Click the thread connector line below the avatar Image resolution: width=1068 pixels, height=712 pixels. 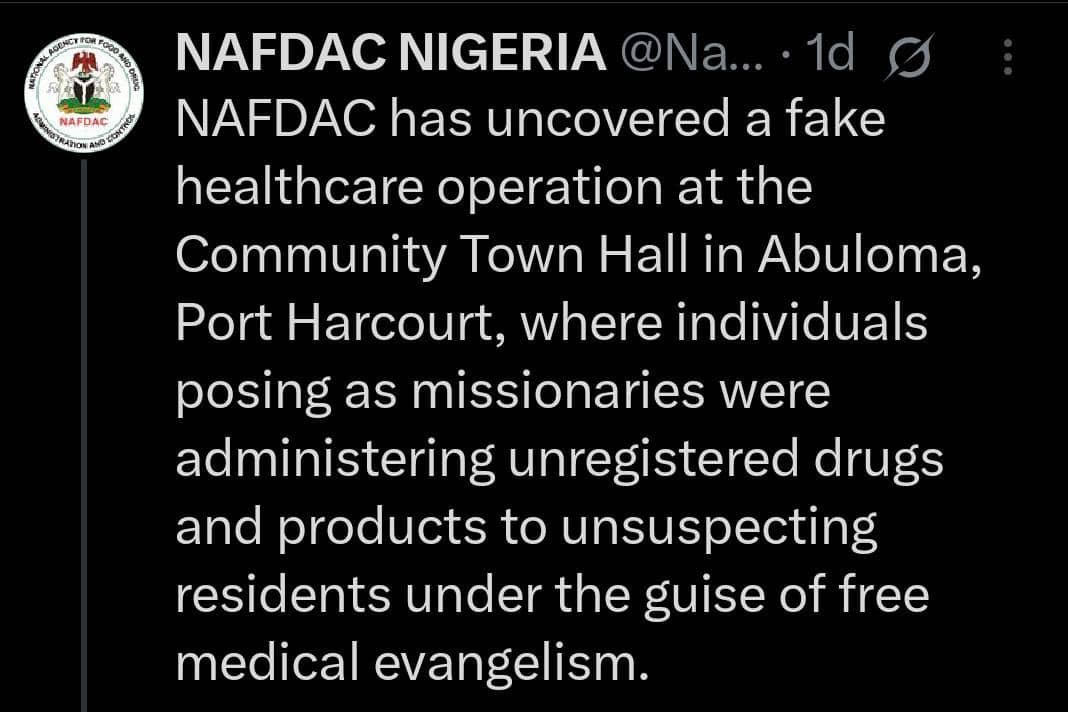[85, 400]
